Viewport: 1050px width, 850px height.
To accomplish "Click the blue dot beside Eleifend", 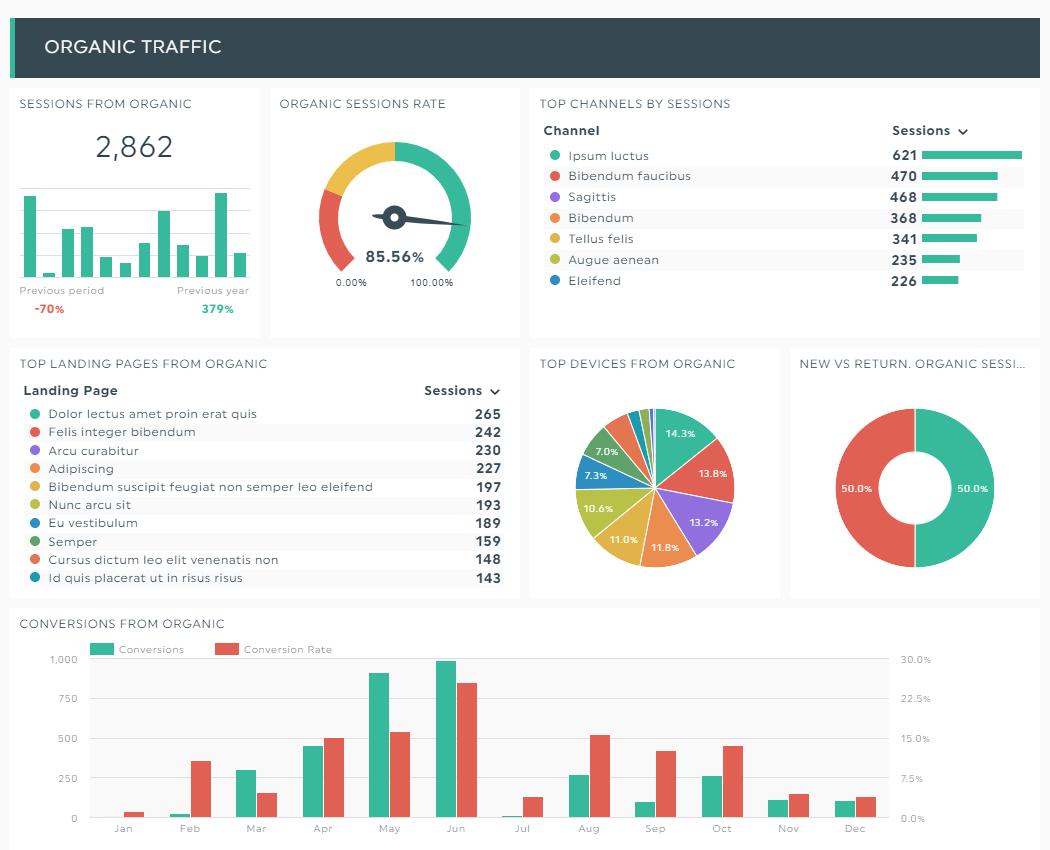I will [555, 281].
